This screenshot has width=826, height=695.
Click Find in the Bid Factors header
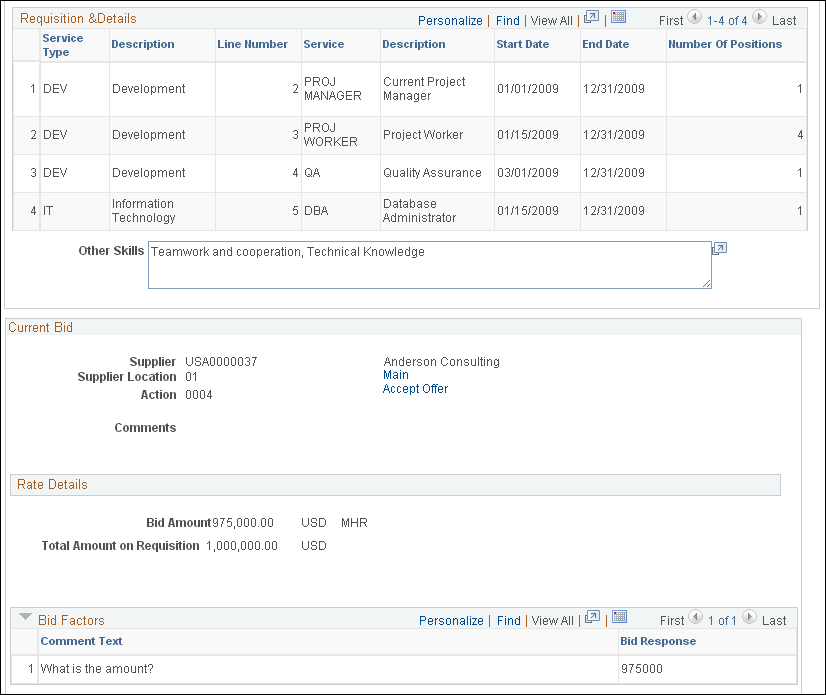(508, 620)
